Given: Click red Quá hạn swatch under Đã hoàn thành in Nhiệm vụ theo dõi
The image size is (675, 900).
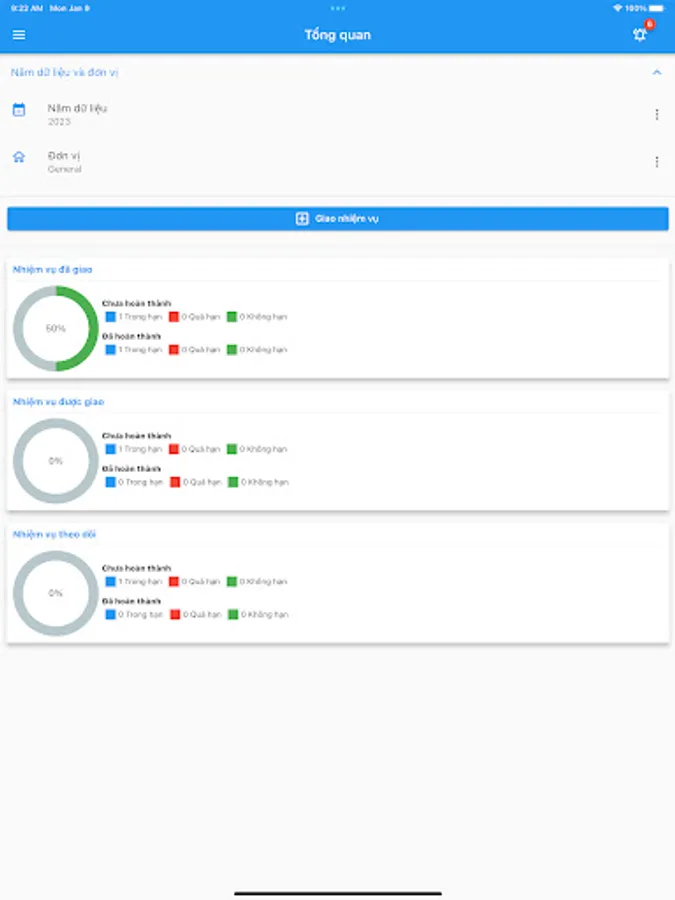Looking at the screenshot, I should (x=175, y=614).
